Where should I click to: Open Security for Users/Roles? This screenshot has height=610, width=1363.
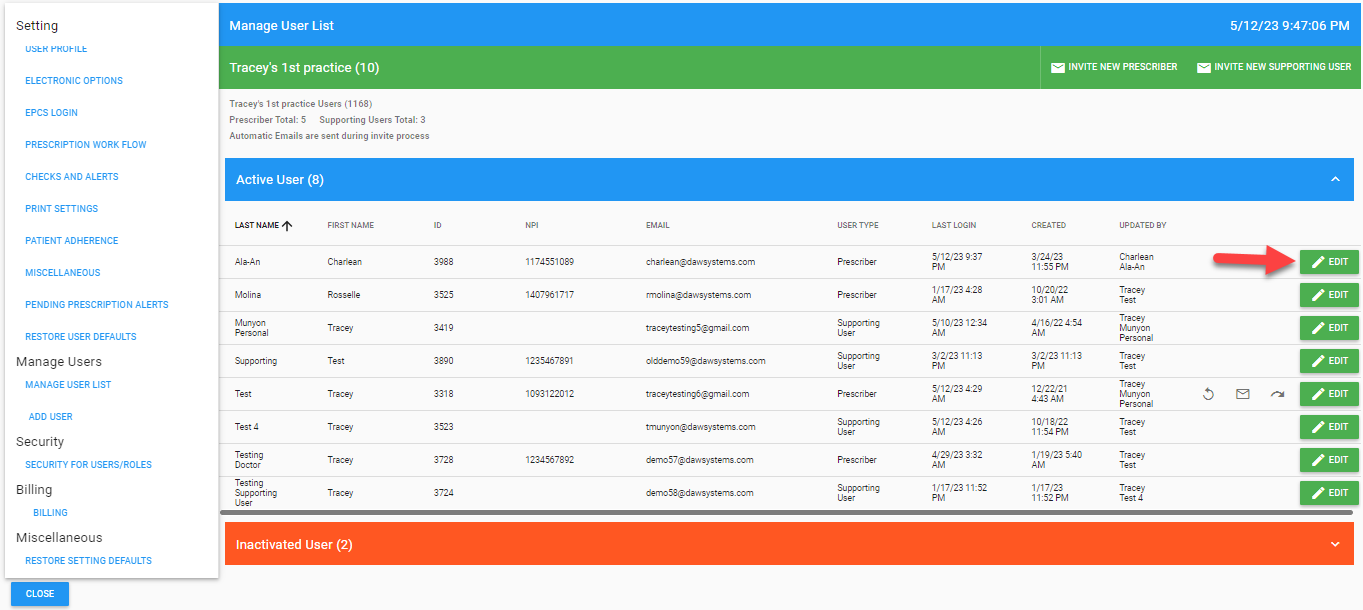[89, 465]
